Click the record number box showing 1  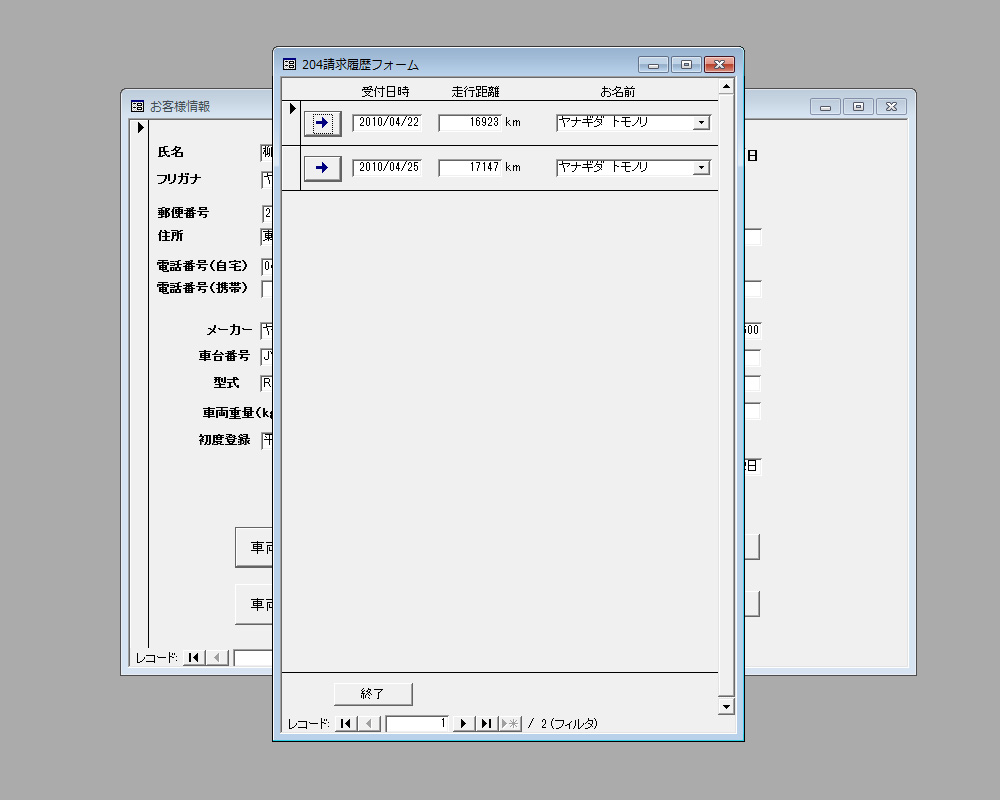click(x=418, y=723)
